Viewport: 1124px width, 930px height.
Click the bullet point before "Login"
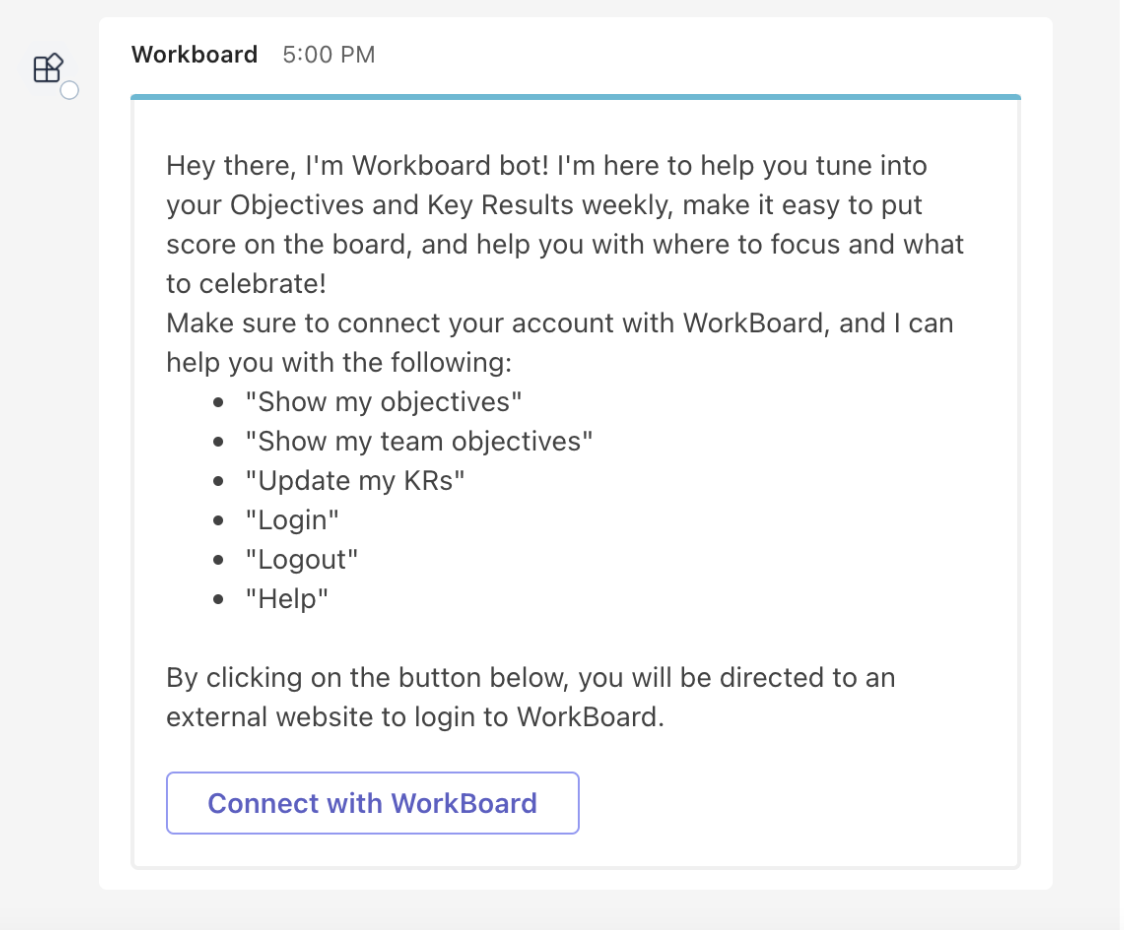tap(219, 521)
